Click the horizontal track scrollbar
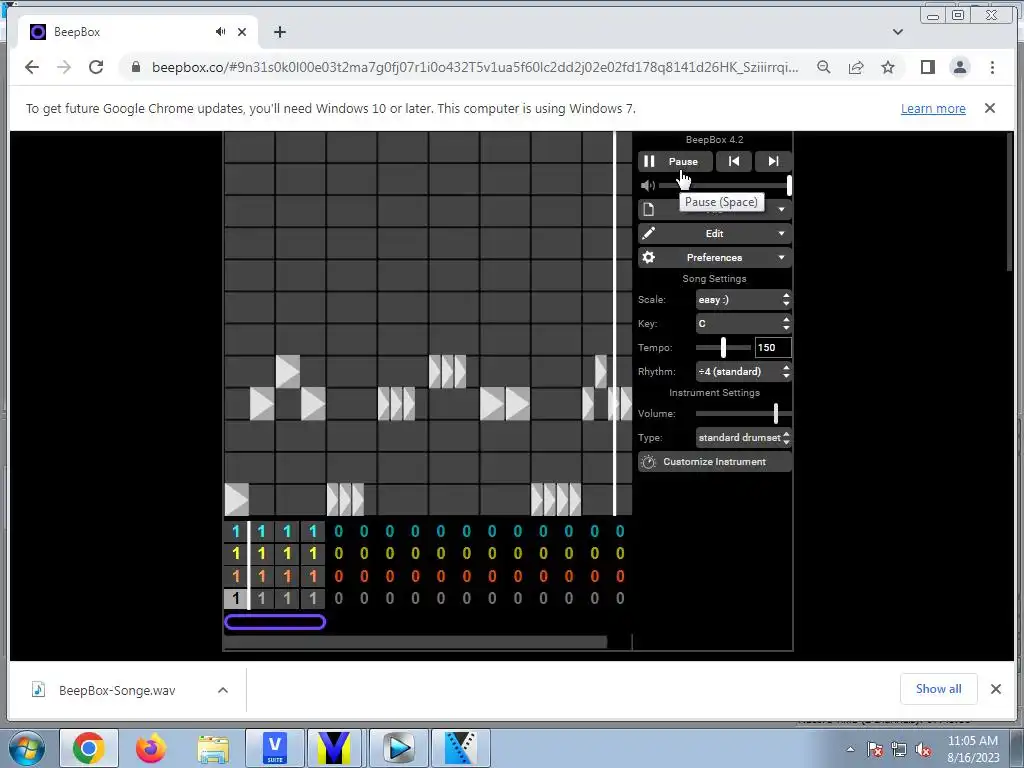This screenshot has height=768, width=1024. click(x=415, y=642)
